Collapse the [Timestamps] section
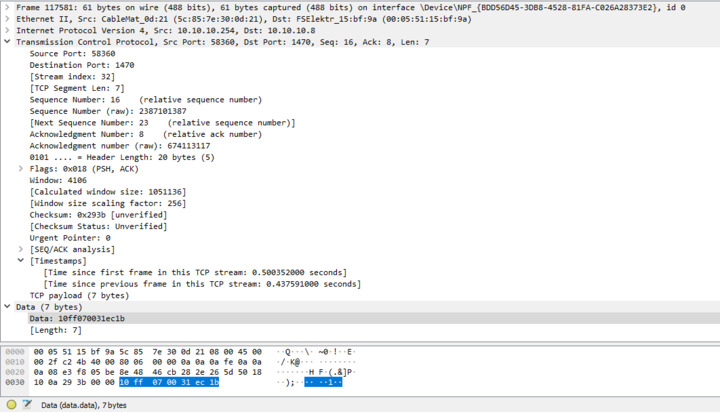Screen dimensions: 720x412 click(x=21, y=260)
